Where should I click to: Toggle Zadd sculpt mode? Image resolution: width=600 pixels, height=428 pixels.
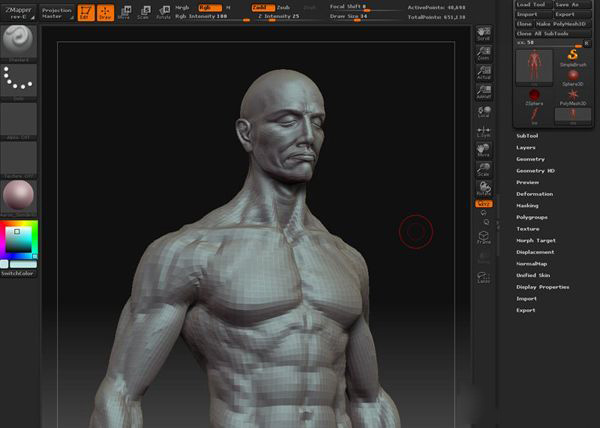tap(260, 7)
